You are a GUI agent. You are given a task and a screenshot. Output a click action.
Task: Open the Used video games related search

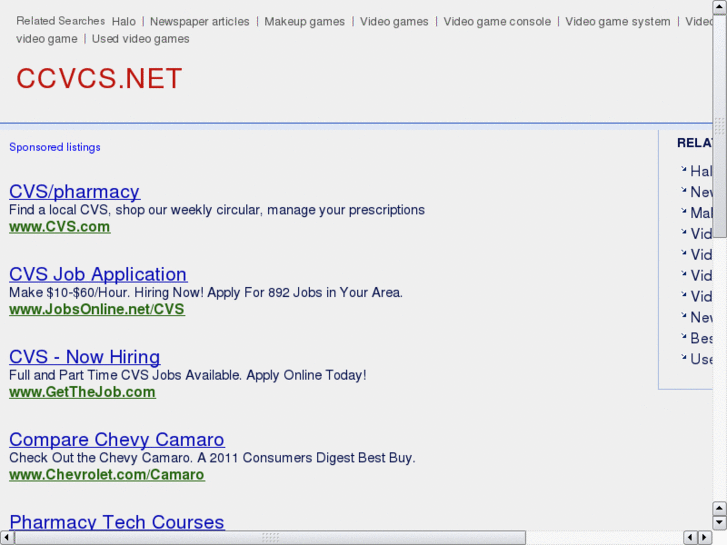(x=140, y=39)
